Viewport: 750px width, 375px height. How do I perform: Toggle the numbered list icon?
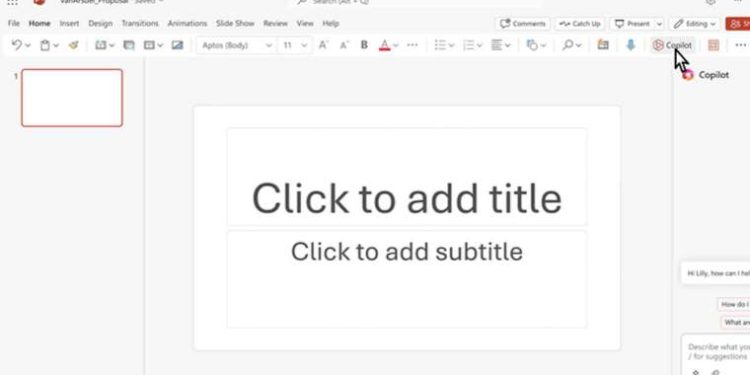pyautogui.click(x=469, y=45)
